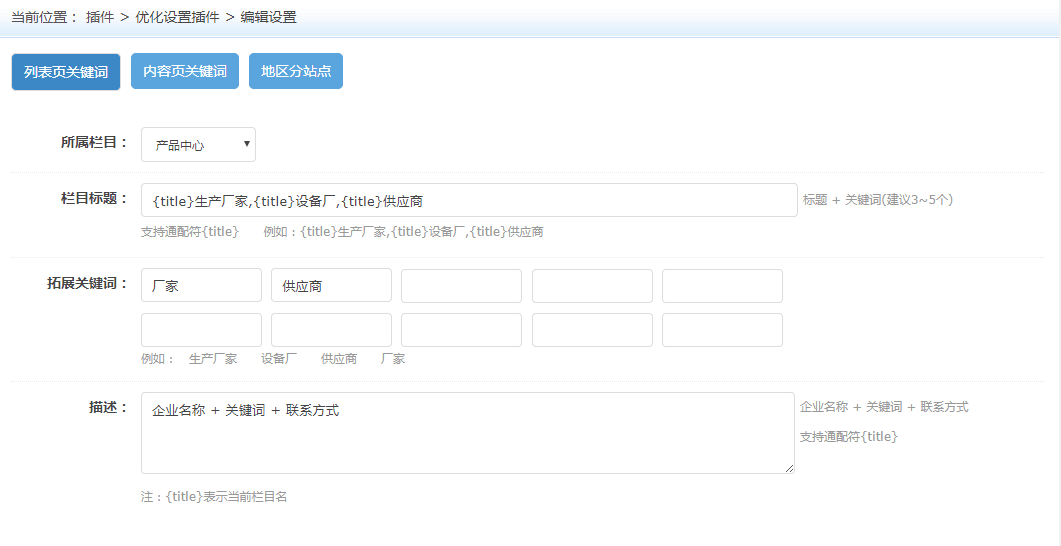This screenshot has height=546, width=1061.
Task: Click the first 拓展关键词 field in the second row
Action: pos(201,330)
